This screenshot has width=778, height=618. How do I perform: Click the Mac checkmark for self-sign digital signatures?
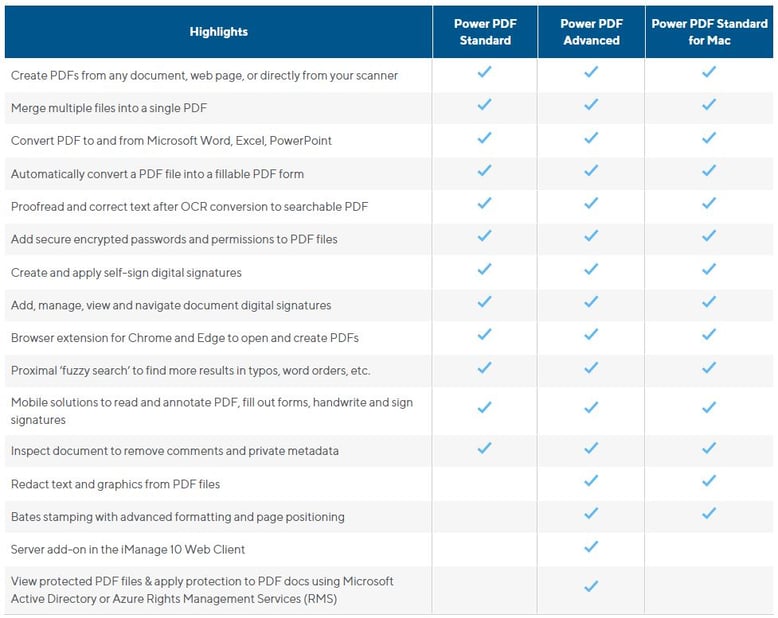pyautogui.click(x=709, y=270)
